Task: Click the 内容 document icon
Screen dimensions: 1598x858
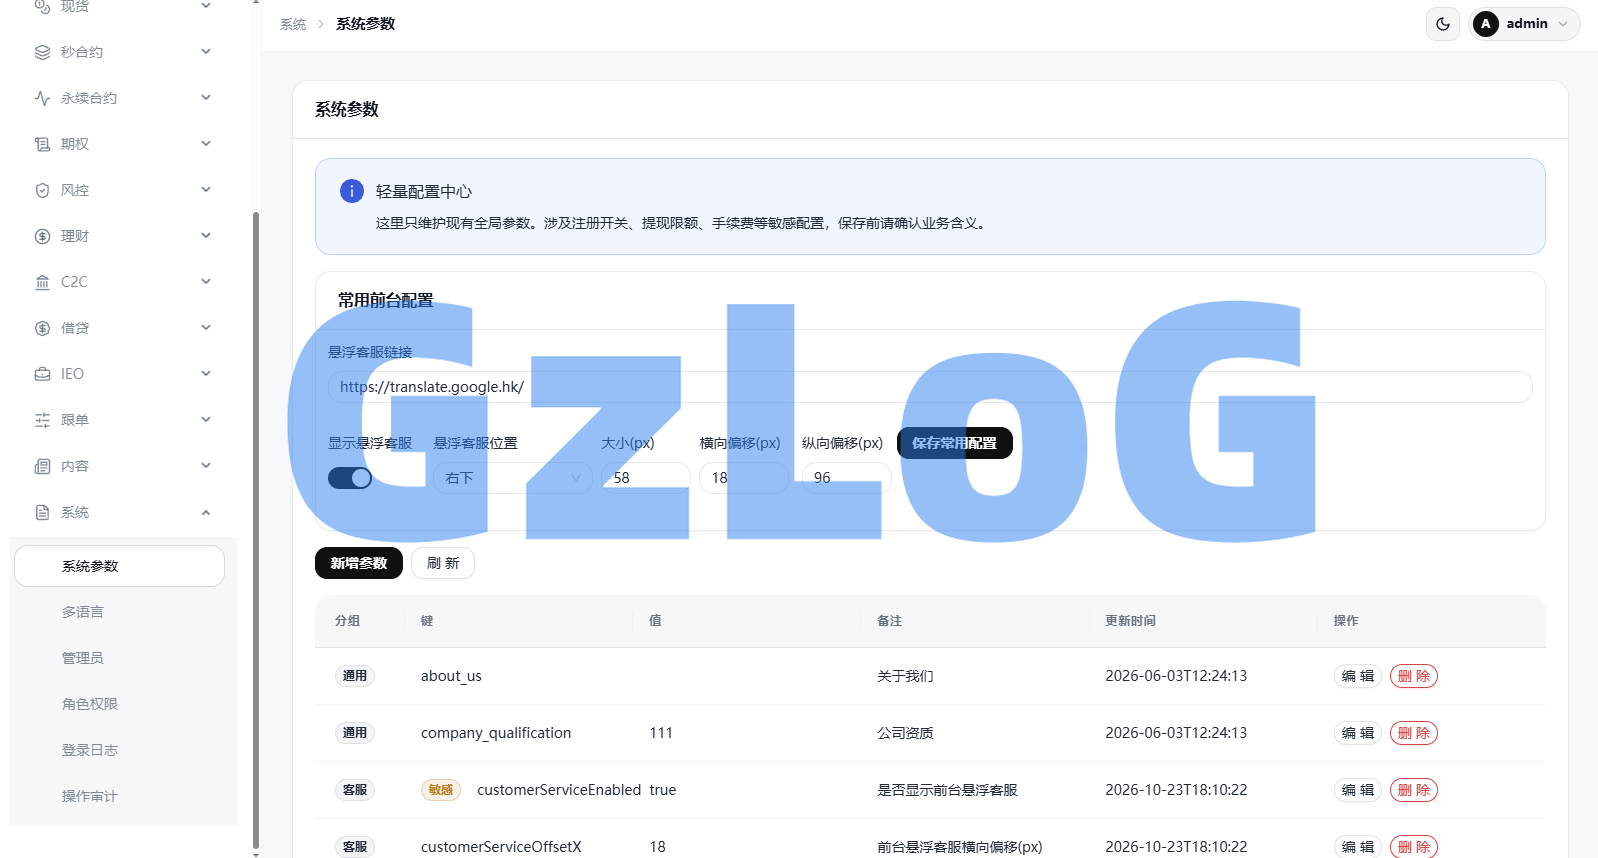Action: coord(42,466)
